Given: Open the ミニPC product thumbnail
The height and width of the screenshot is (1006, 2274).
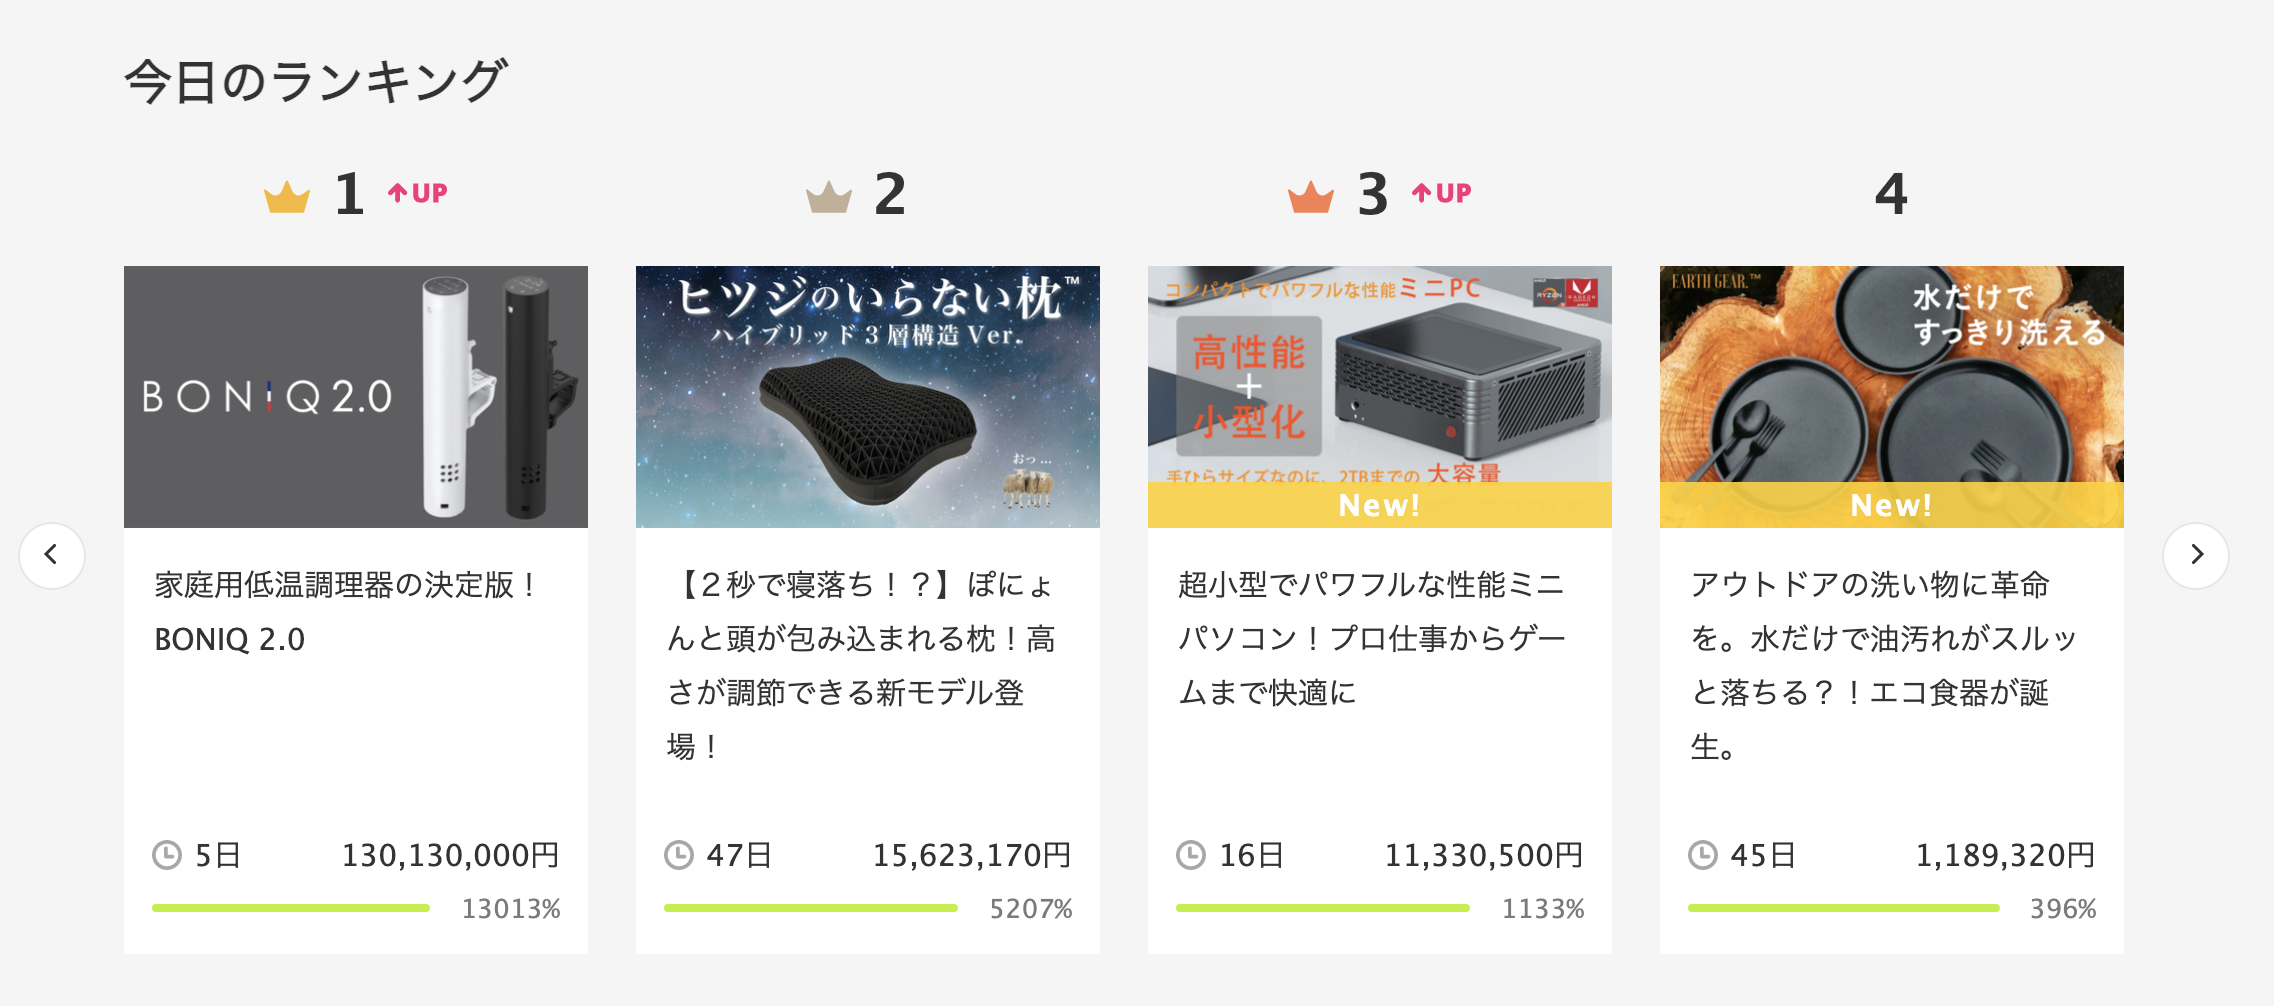Looking at the screenshot, I should (x=1380, y=397).
